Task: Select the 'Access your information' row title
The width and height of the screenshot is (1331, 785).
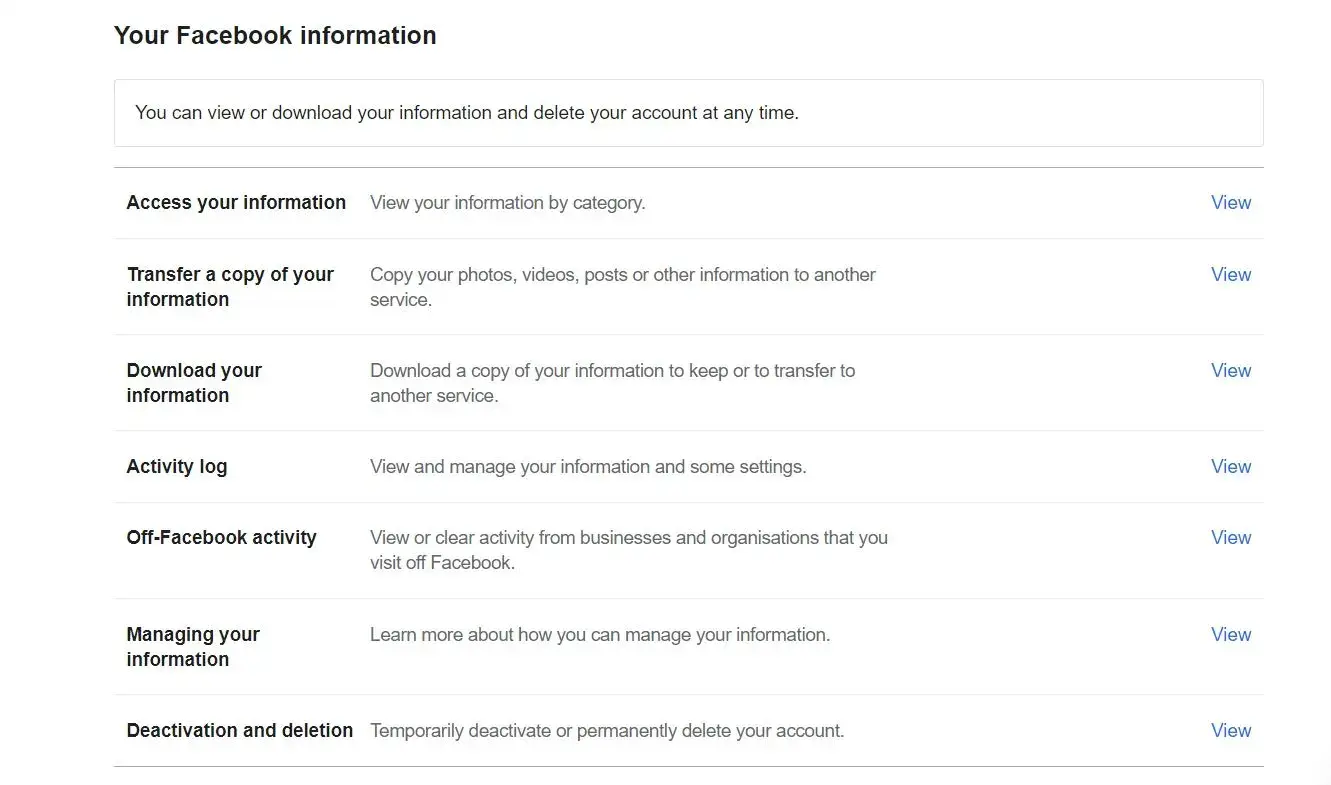Action: click(x=236, y=202)
